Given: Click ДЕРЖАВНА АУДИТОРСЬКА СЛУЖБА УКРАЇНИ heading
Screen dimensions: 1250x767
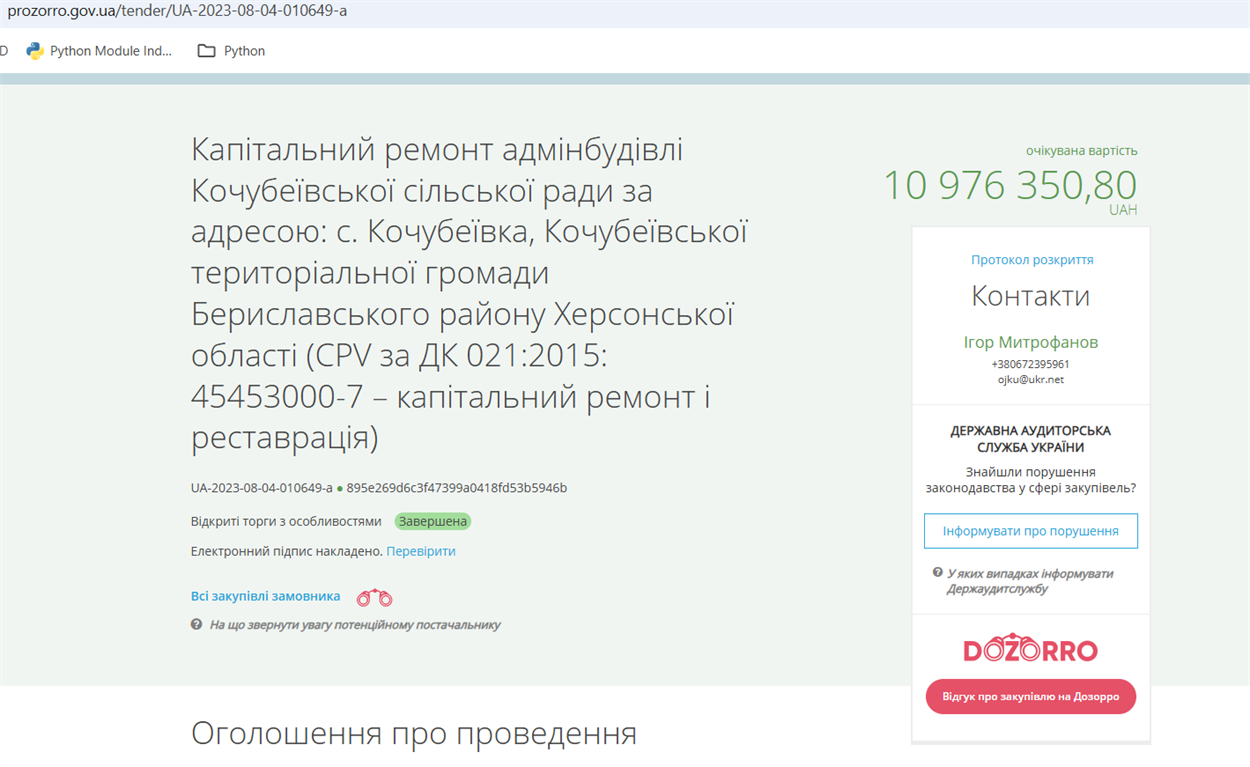Looking at the screenshot, I should [x=1030, y=439].
